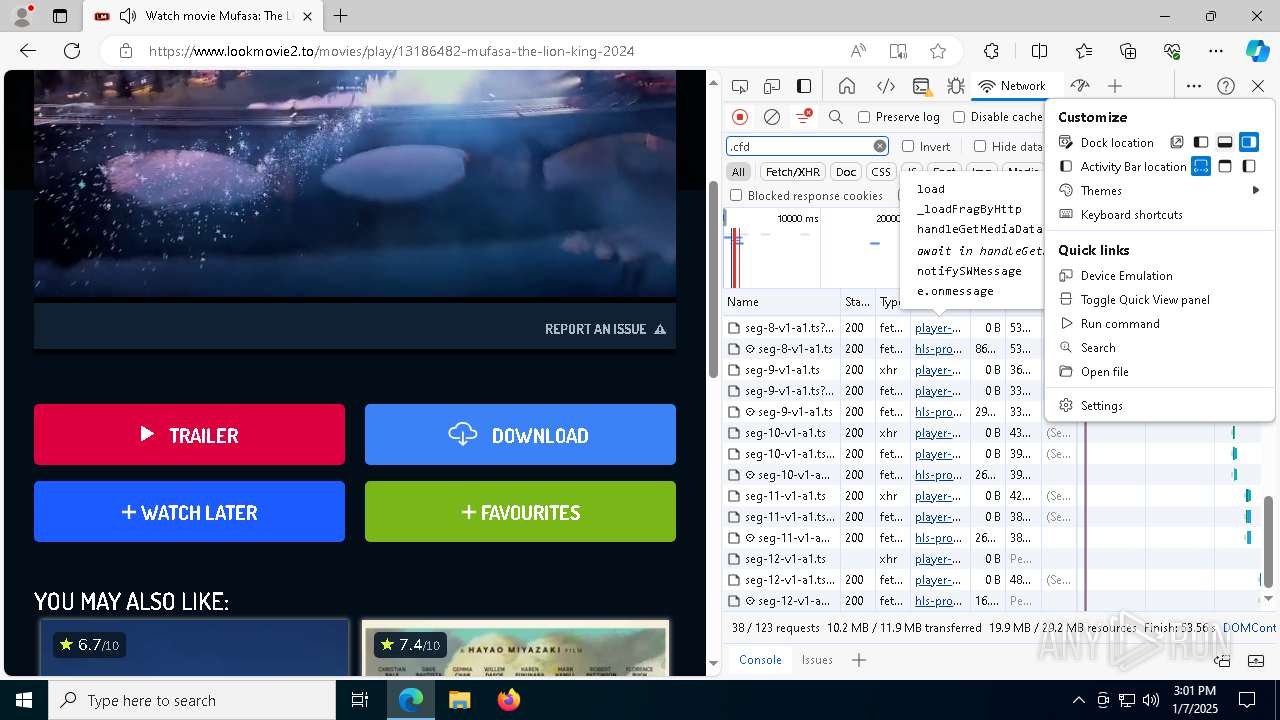Click the red TRAILER button
The width and height of the screenshot is (1280, 720).
coord(189,434)
